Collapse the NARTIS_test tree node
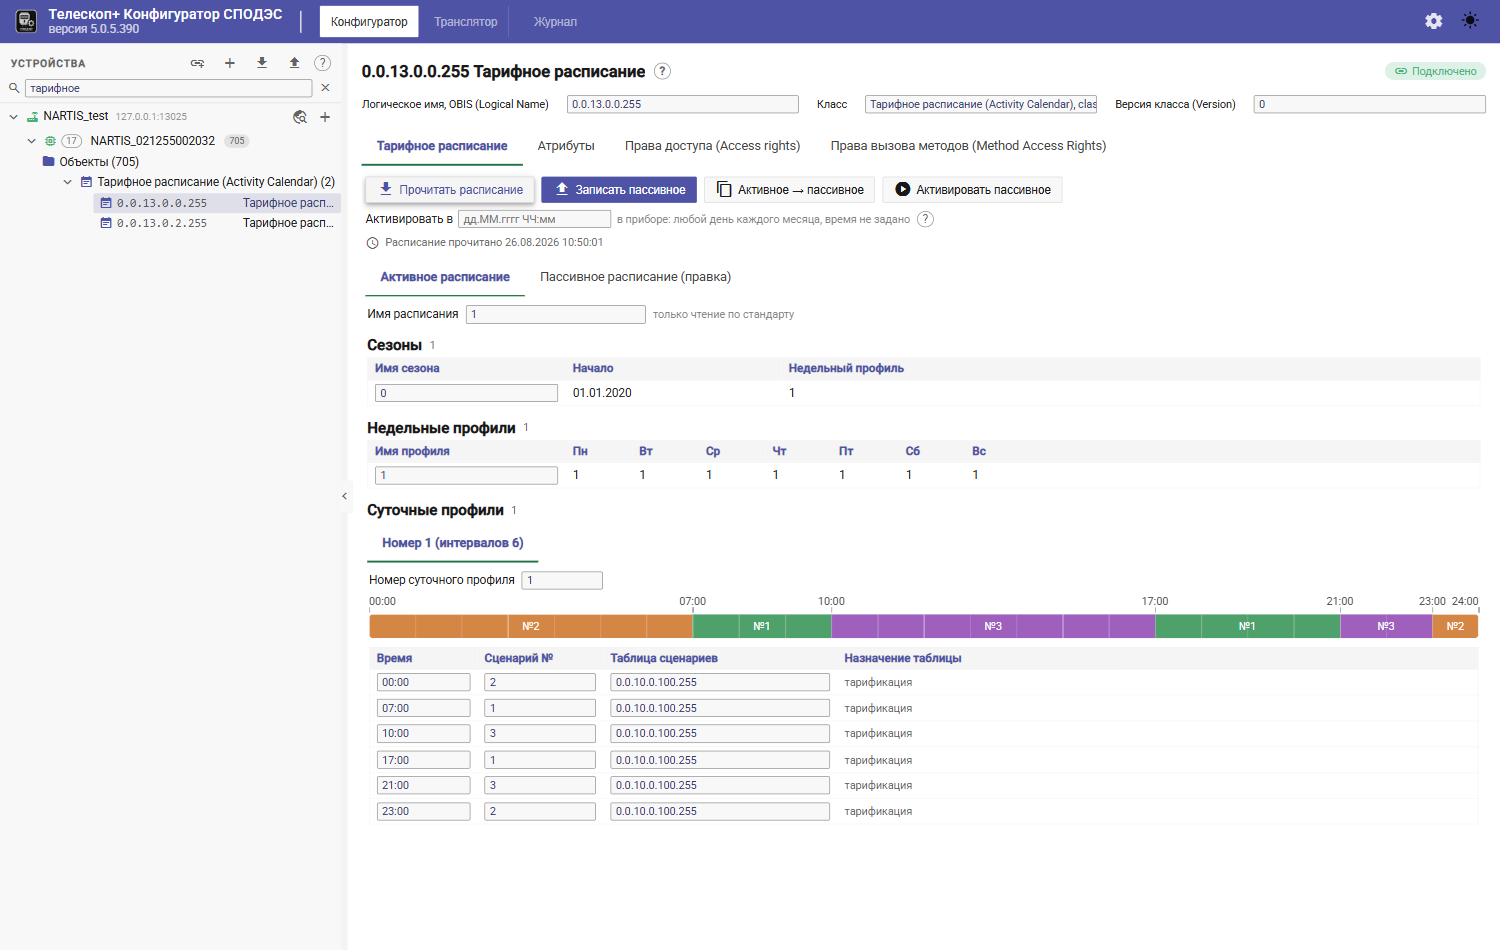The image size is (1500, 950). click(x=14, y=116)
